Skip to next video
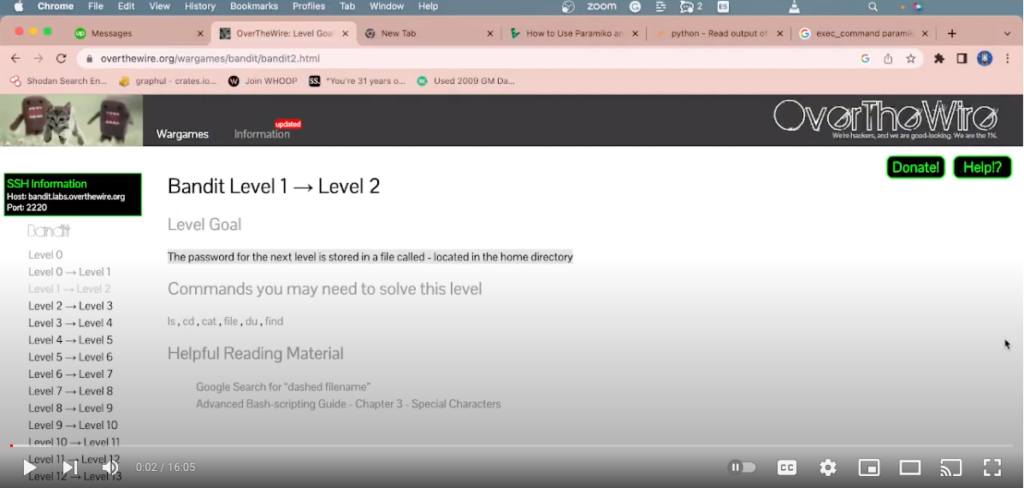1024x488 pixels. (70, 467)
